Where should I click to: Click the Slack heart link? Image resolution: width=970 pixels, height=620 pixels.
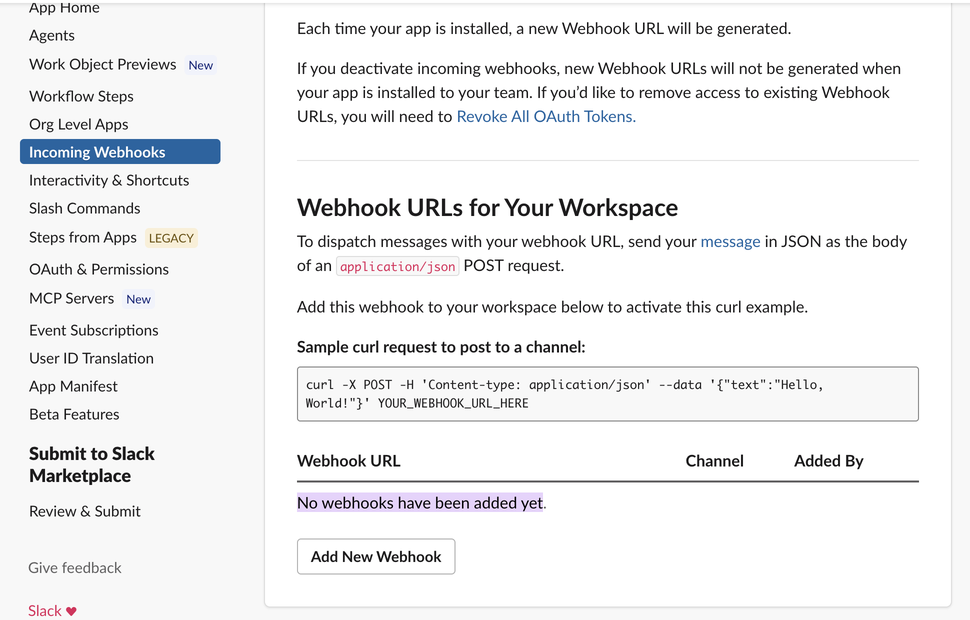coord(53,611)
